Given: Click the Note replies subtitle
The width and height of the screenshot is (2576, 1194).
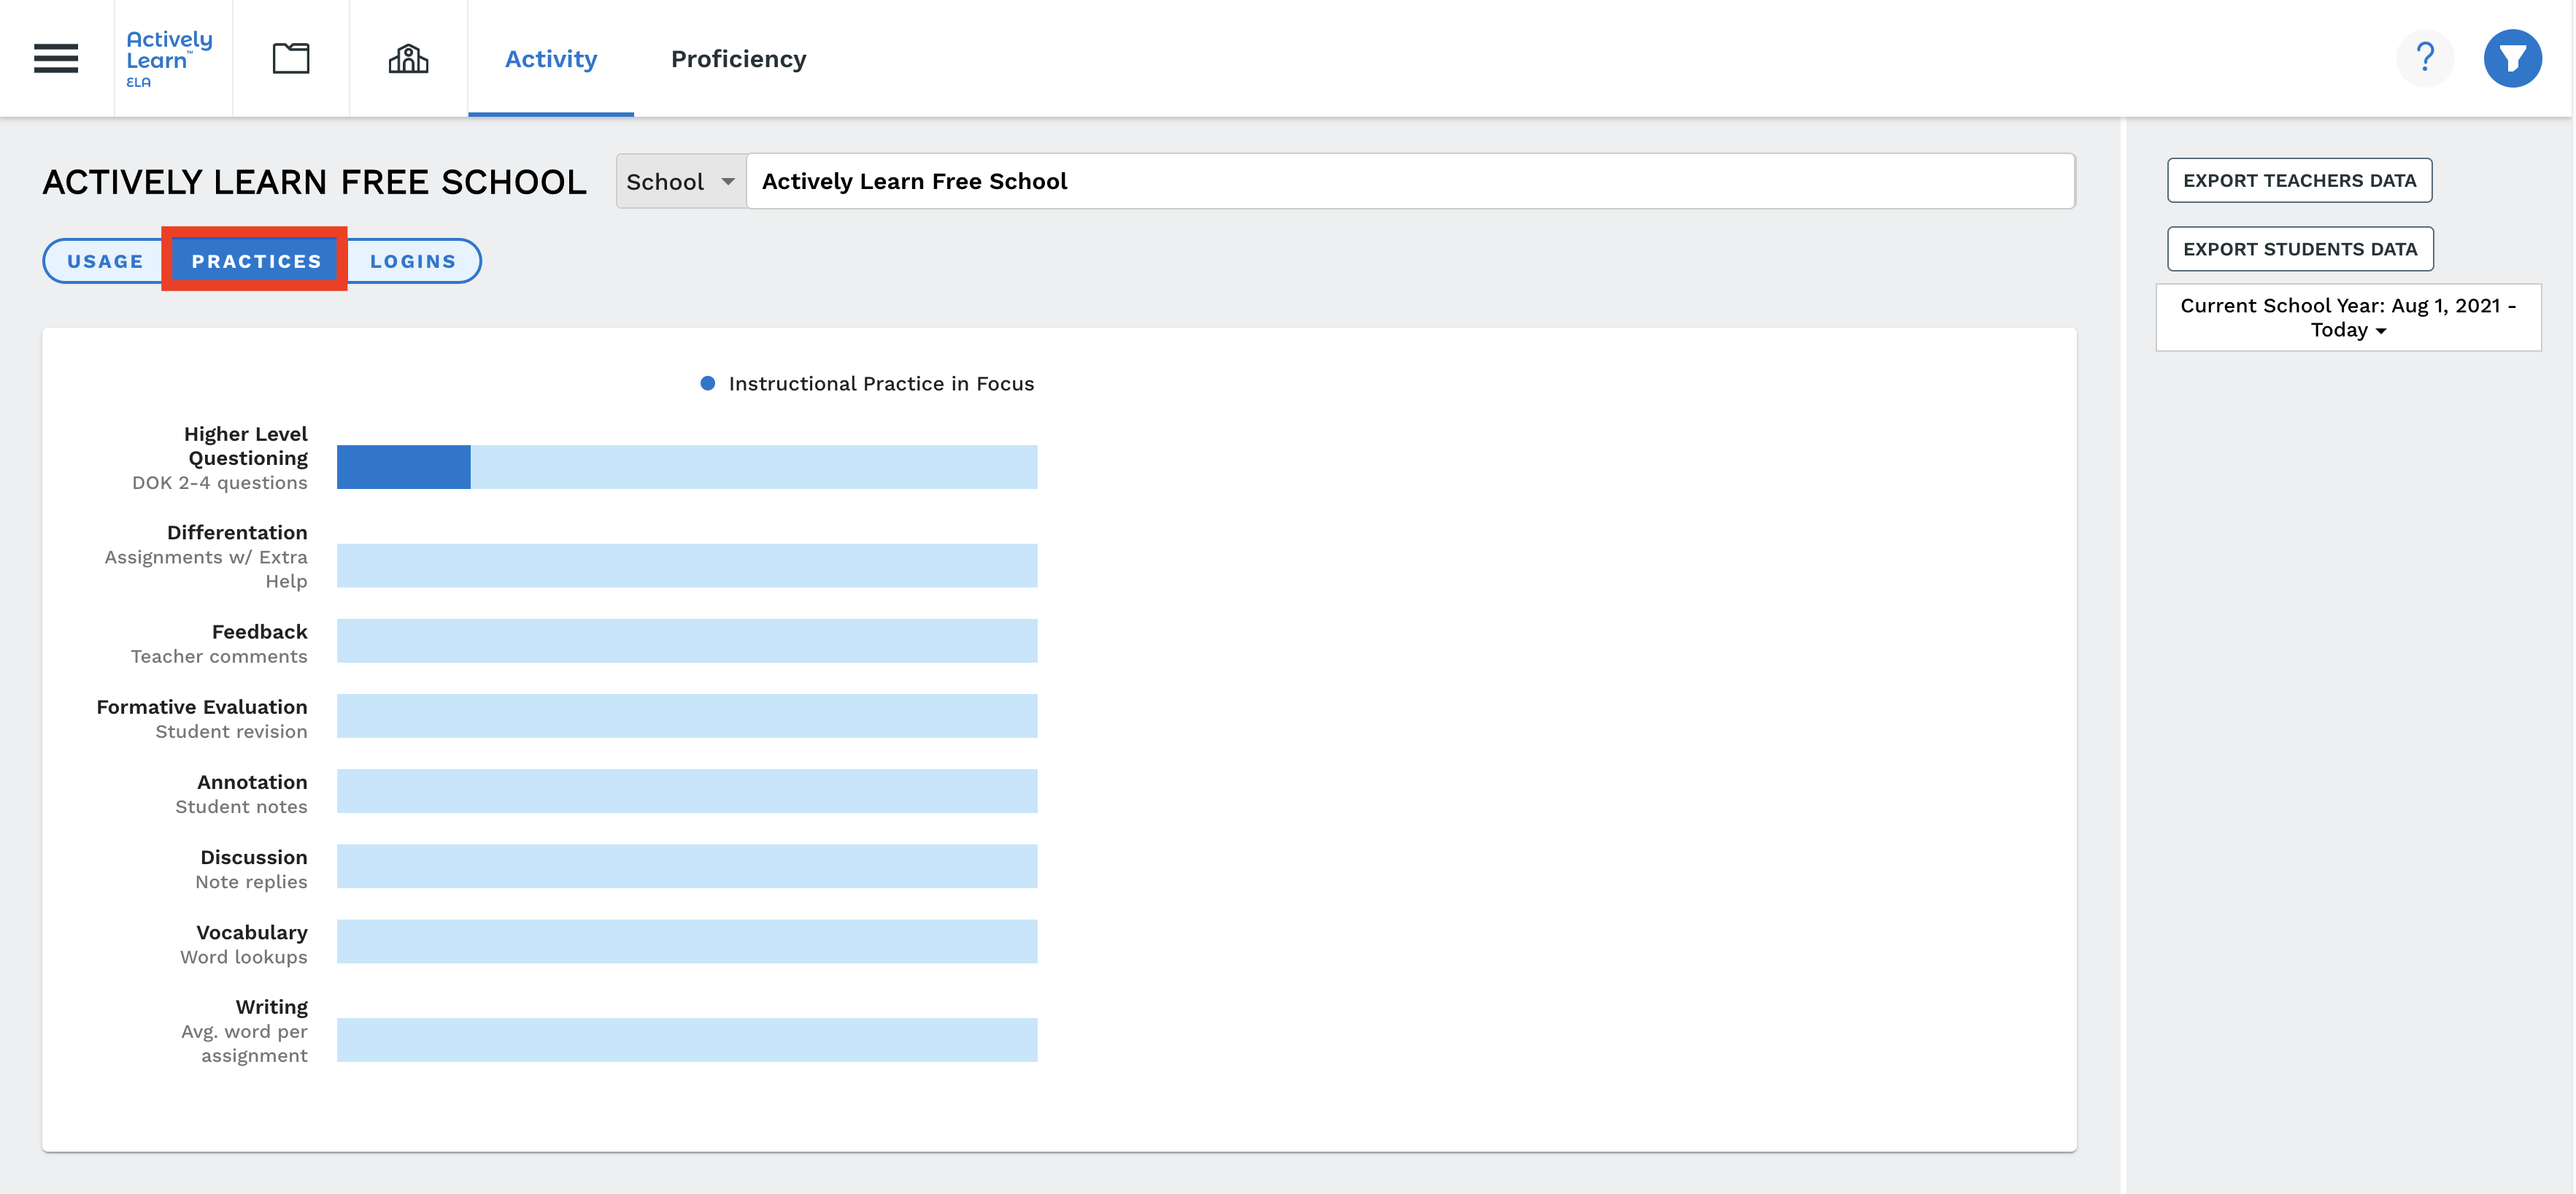Looking at the screenshot, I should (x=251, y=881).
